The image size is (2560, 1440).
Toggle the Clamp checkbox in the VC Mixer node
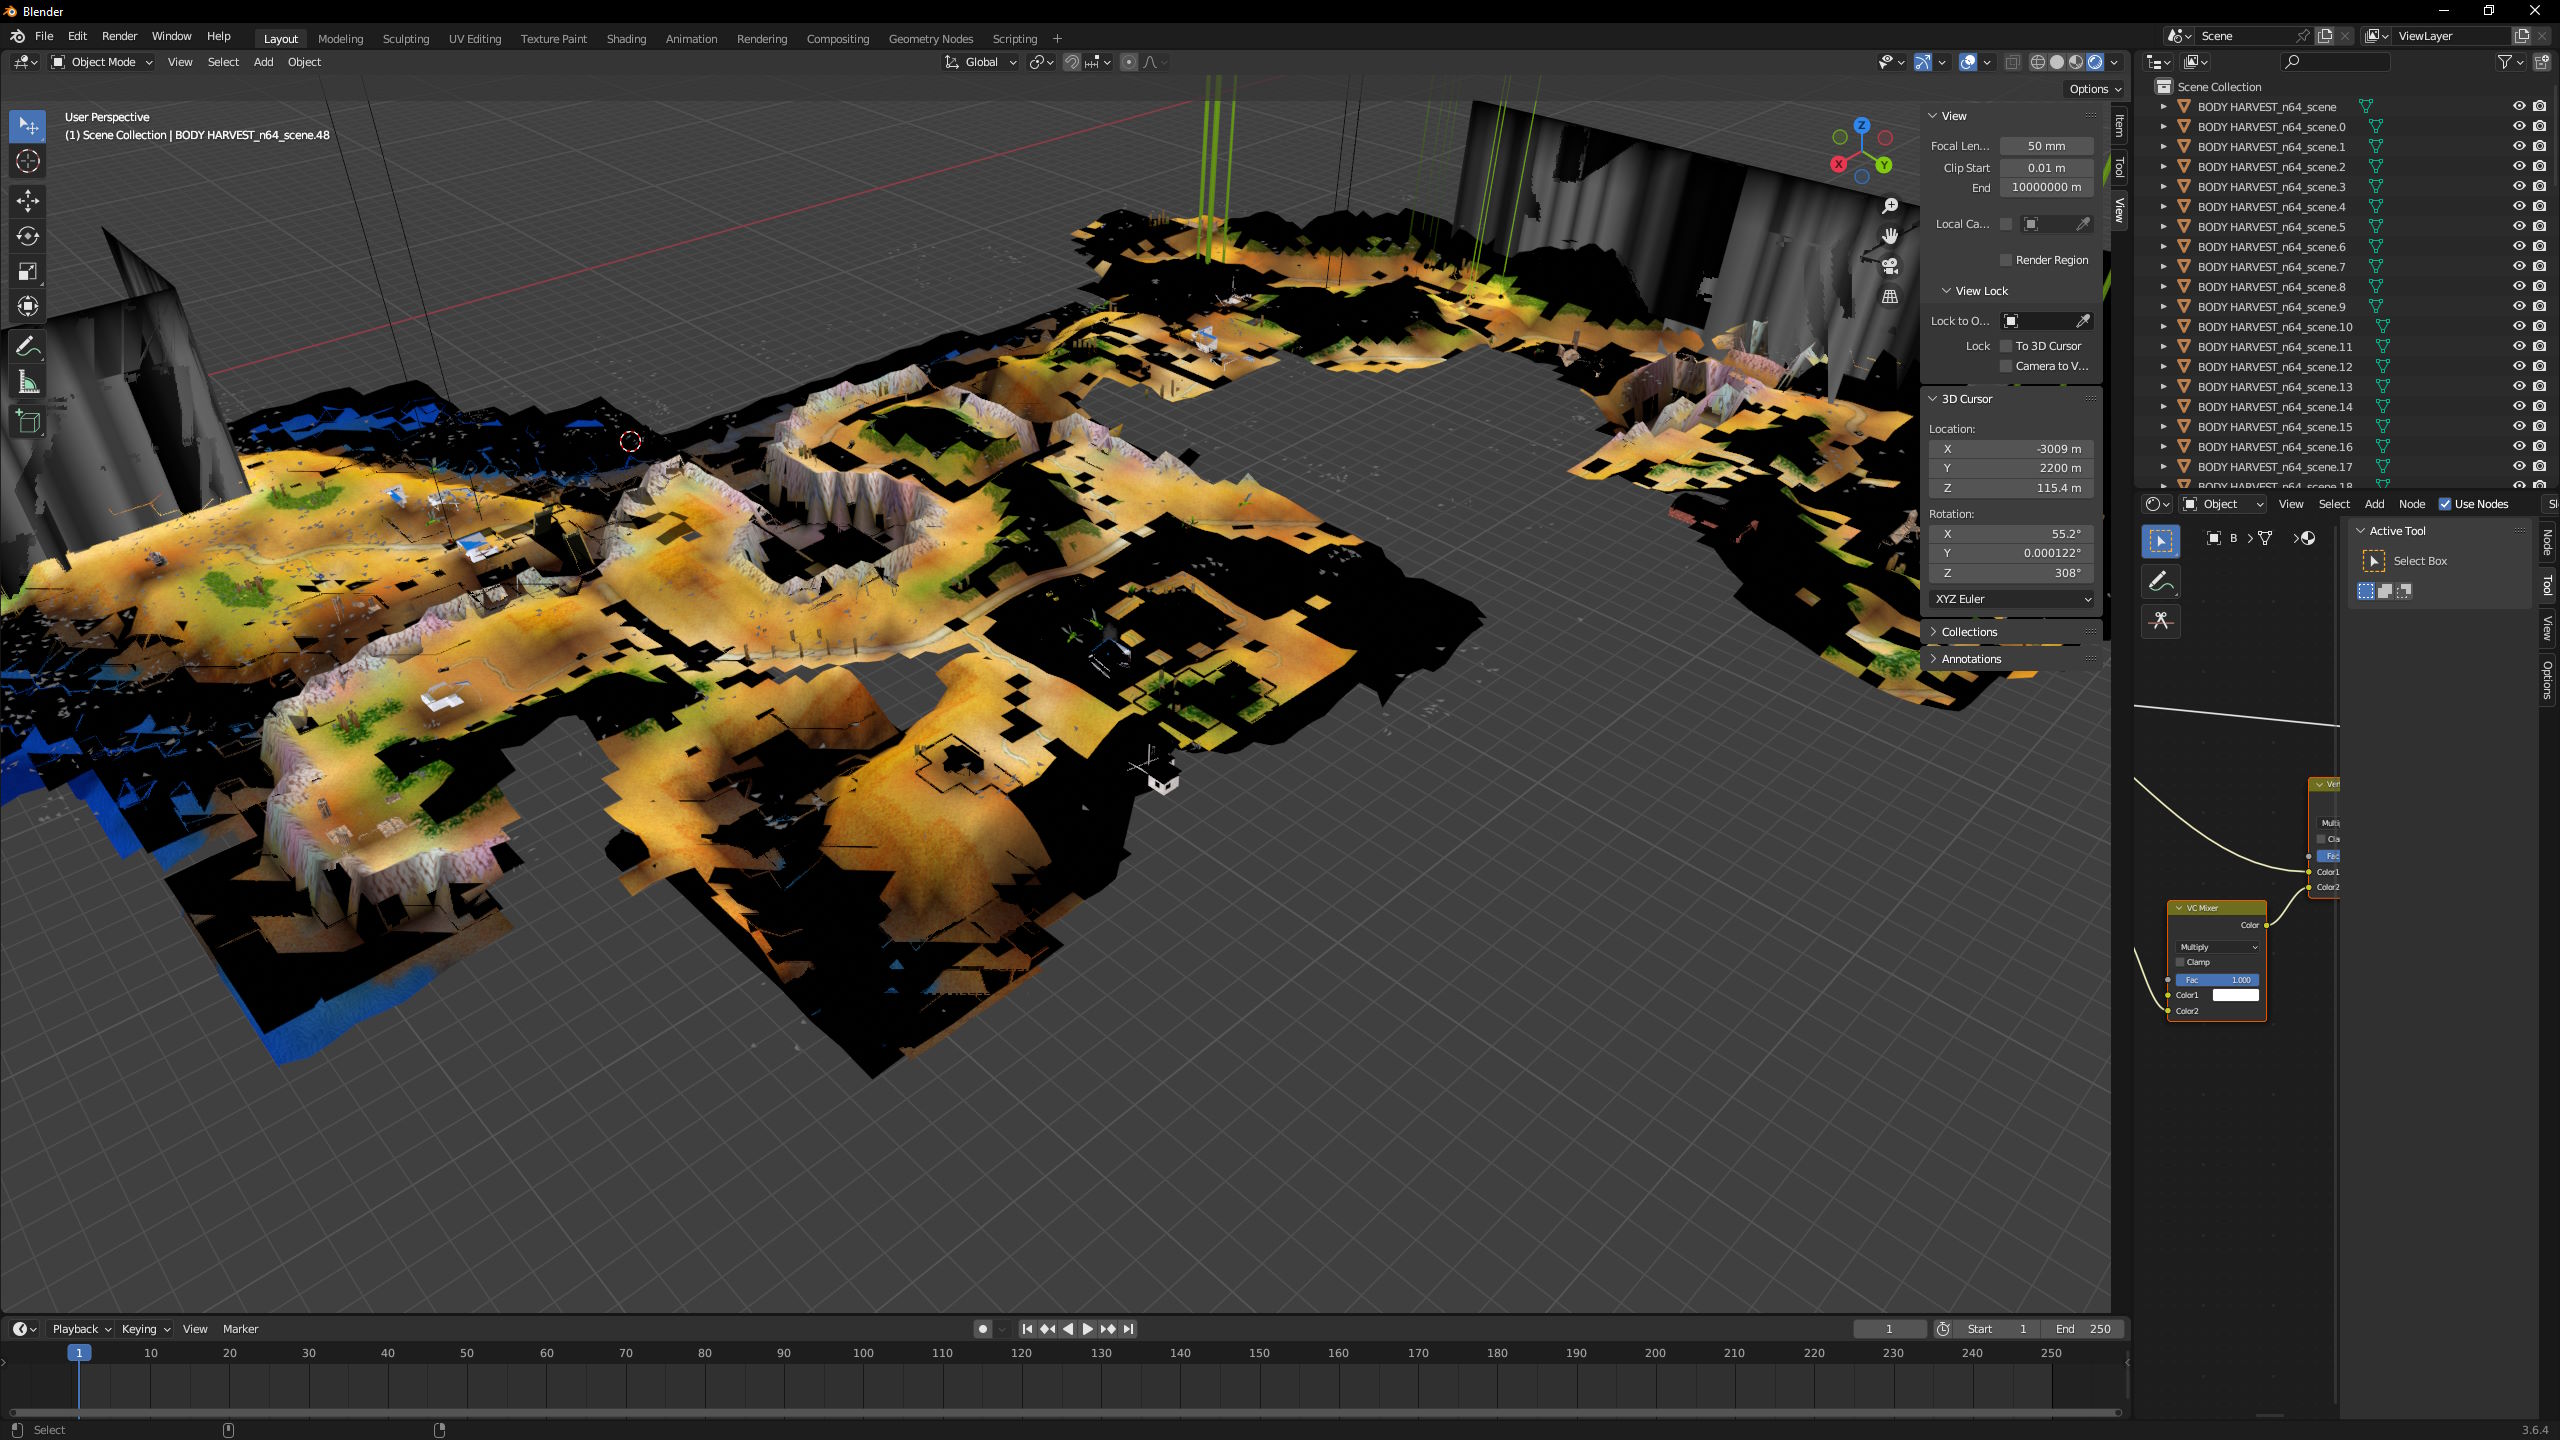(x=2181, y=962)
